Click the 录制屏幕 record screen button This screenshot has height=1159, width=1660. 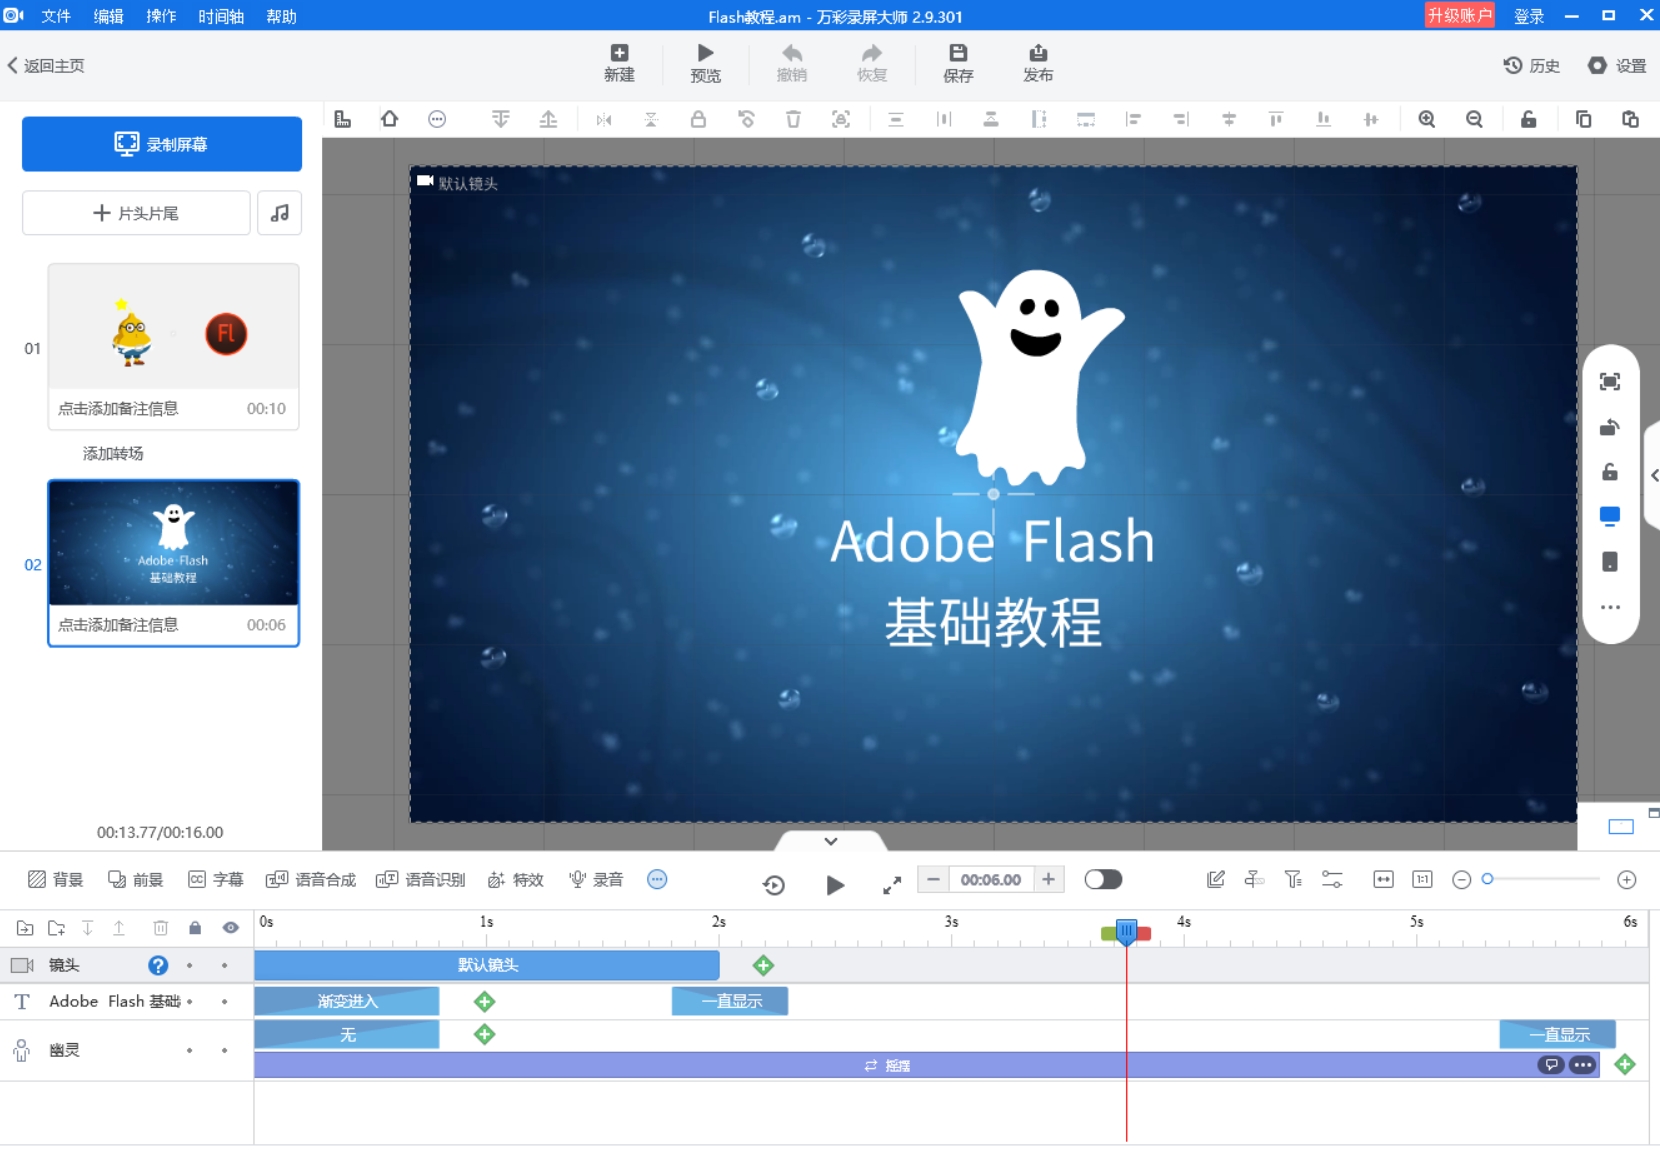[x=162, y=144]
